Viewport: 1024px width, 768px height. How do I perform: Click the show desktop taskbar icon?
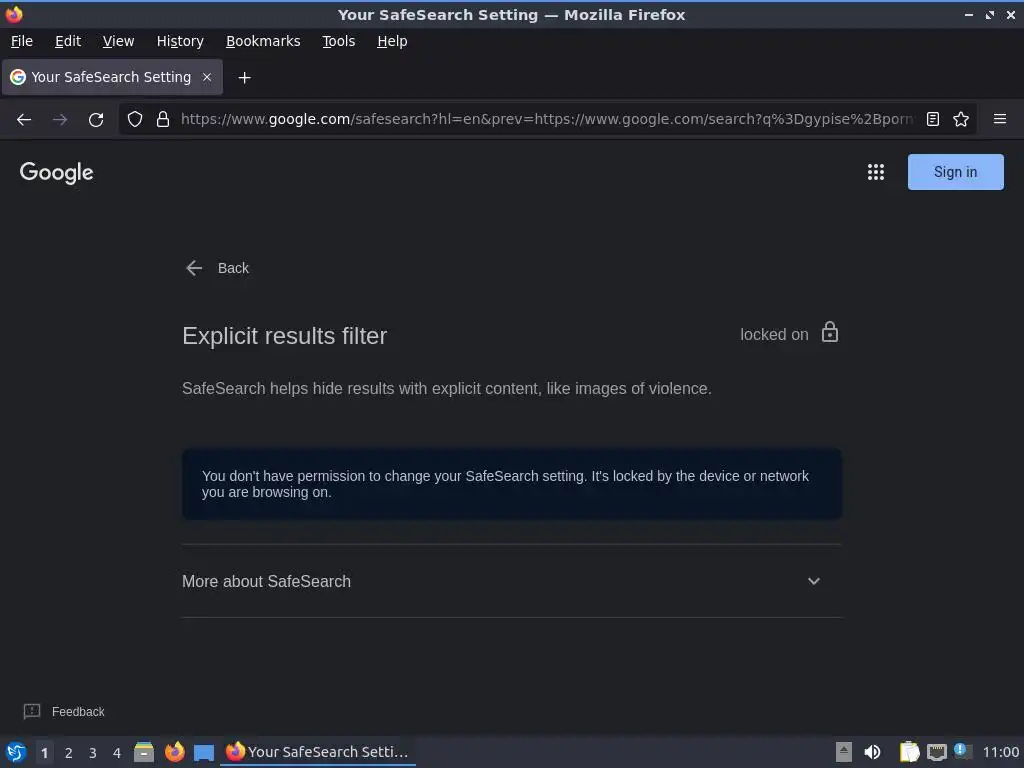[x=204, y=752]
